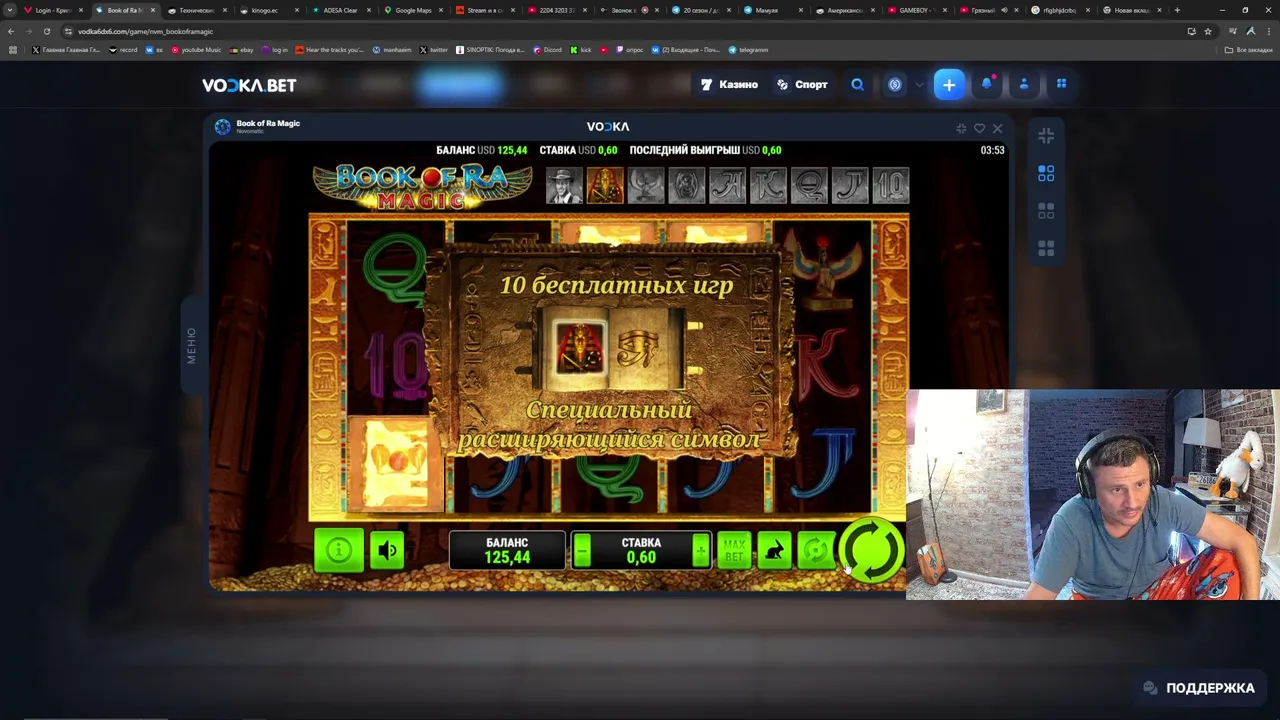The height and width of the screenshot is (720, 1280).
Task: Click the БАЛАНС 125,44 display in the game
Action: tap(507, 550)
